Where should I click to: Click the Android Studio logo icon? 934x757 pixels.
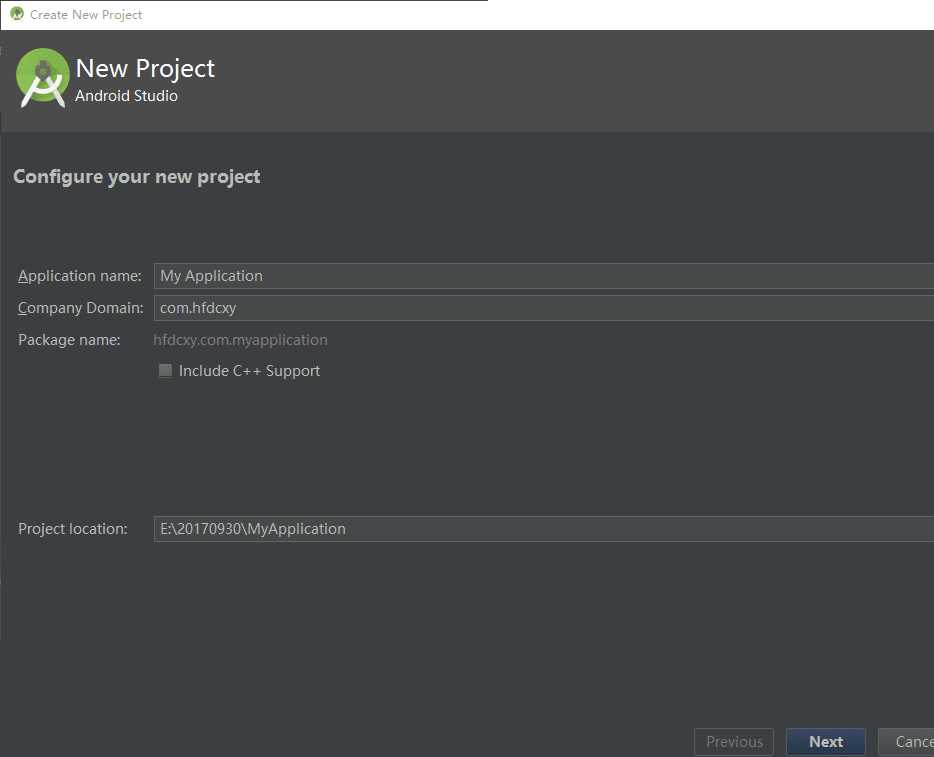tap(42, 79)
